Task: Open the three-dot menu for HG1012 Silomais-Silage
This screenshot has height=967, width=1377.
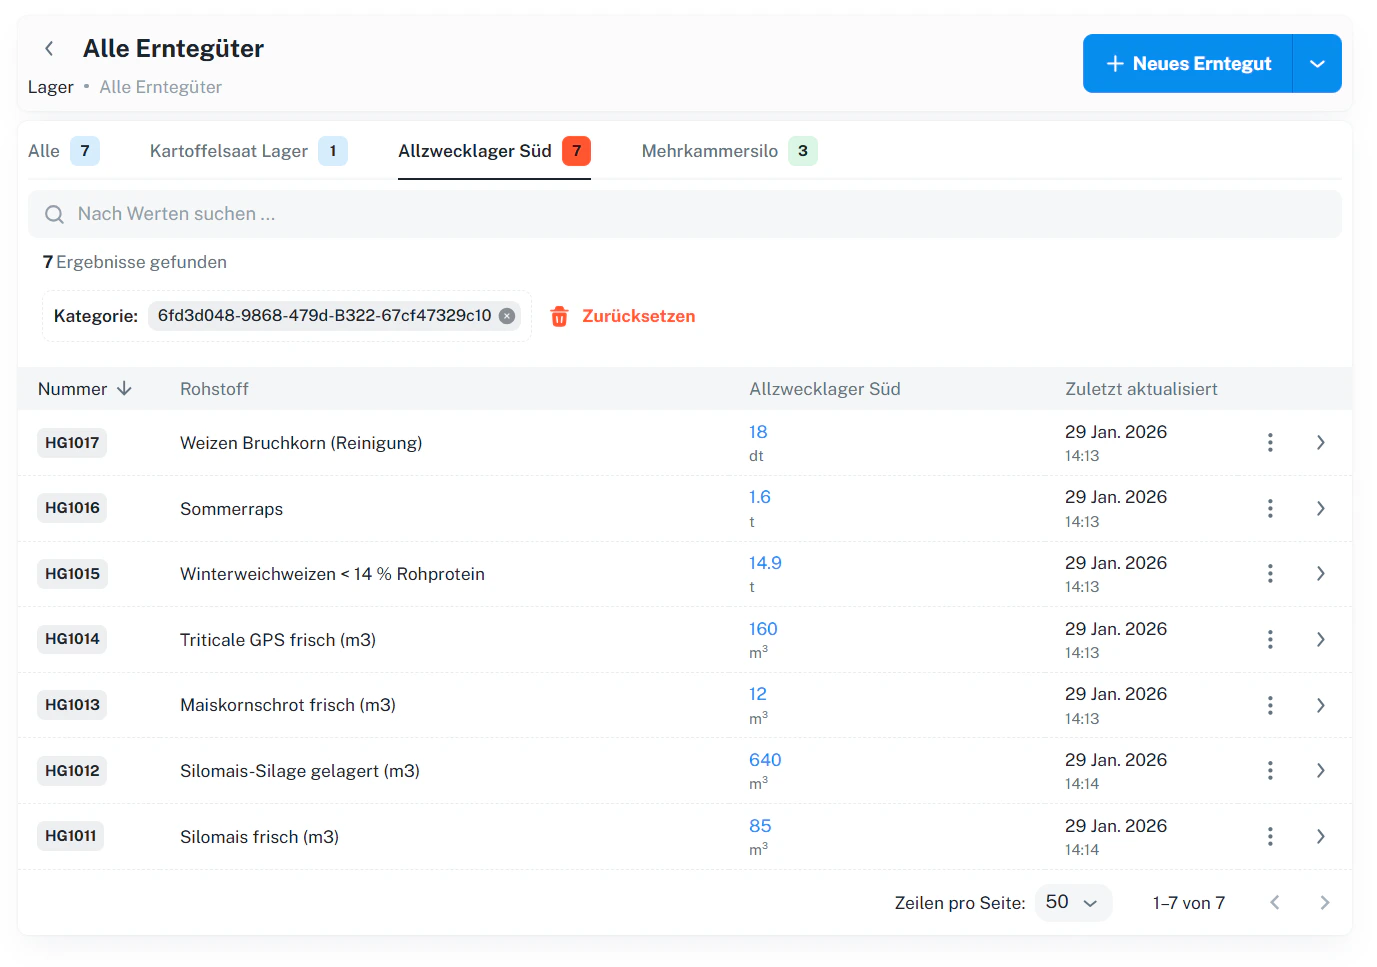Action: coord(1270,770)
